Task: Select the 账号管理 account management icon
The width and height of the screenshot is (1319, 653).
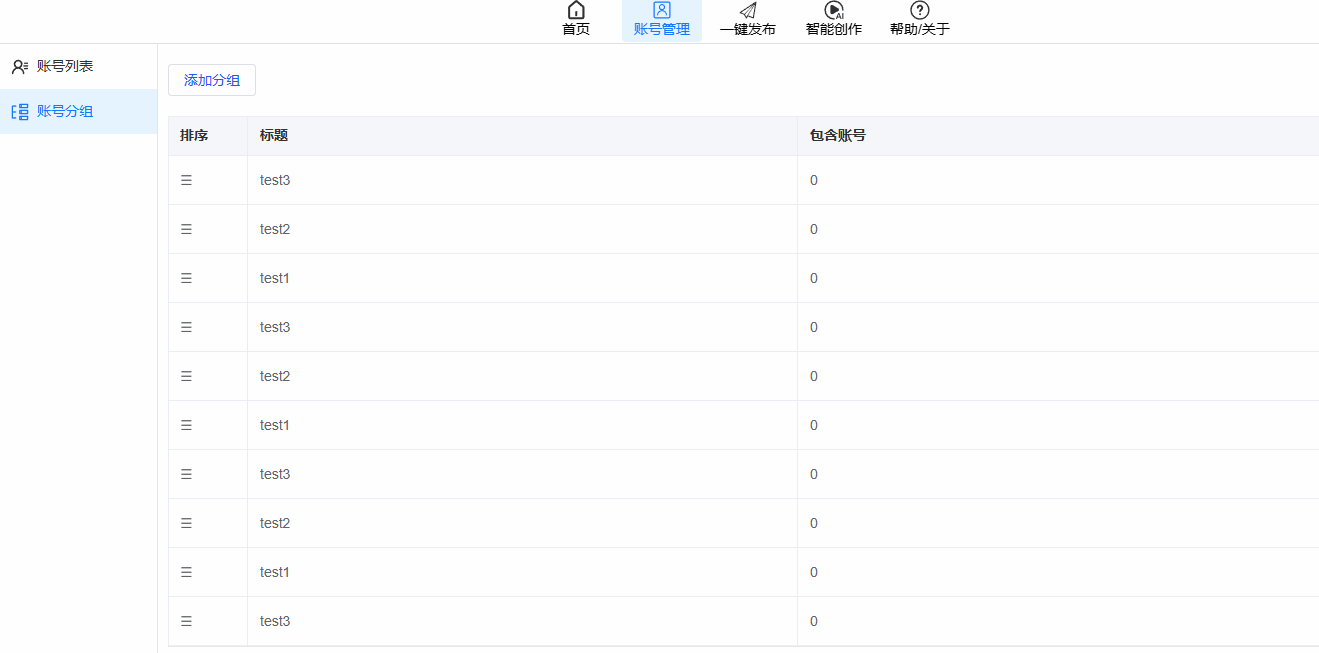Action: tap(661, 11)
